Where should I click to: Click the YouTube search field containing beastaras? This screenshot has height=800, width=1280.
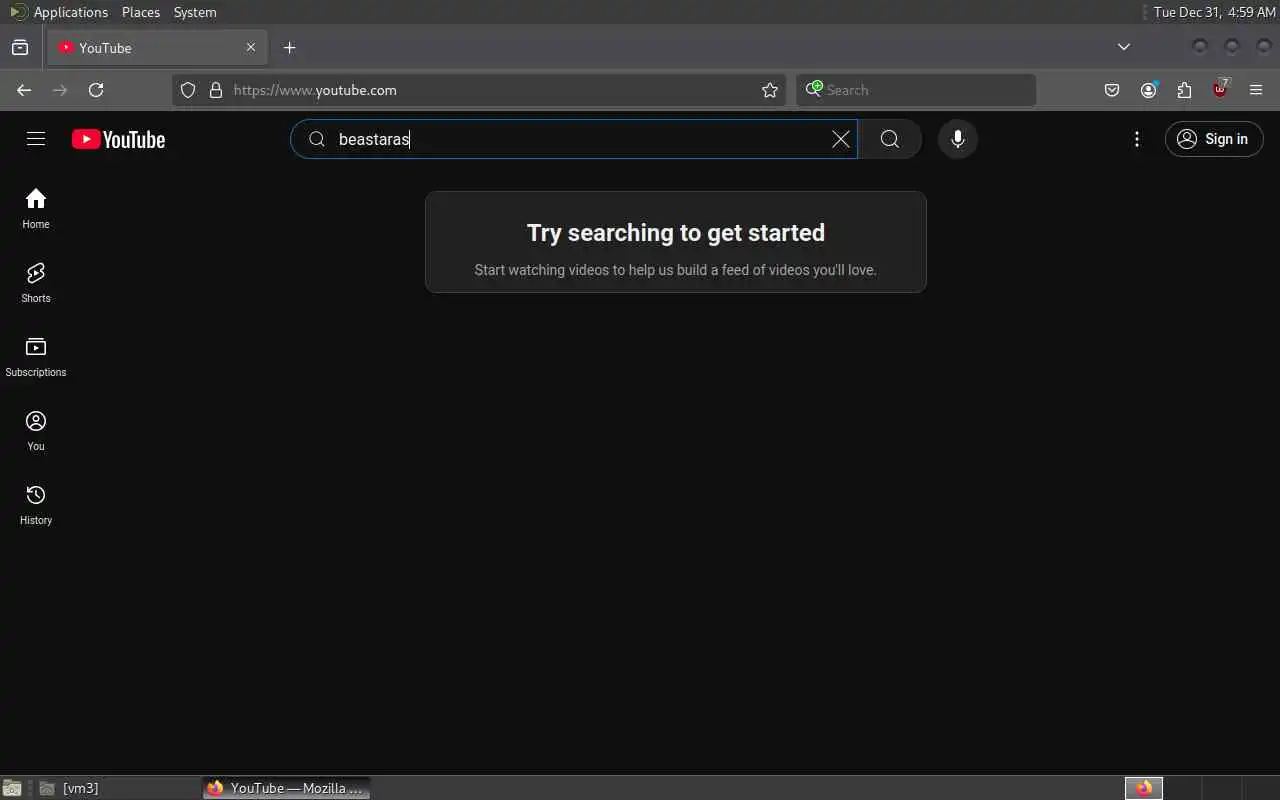tap(574, 139)
